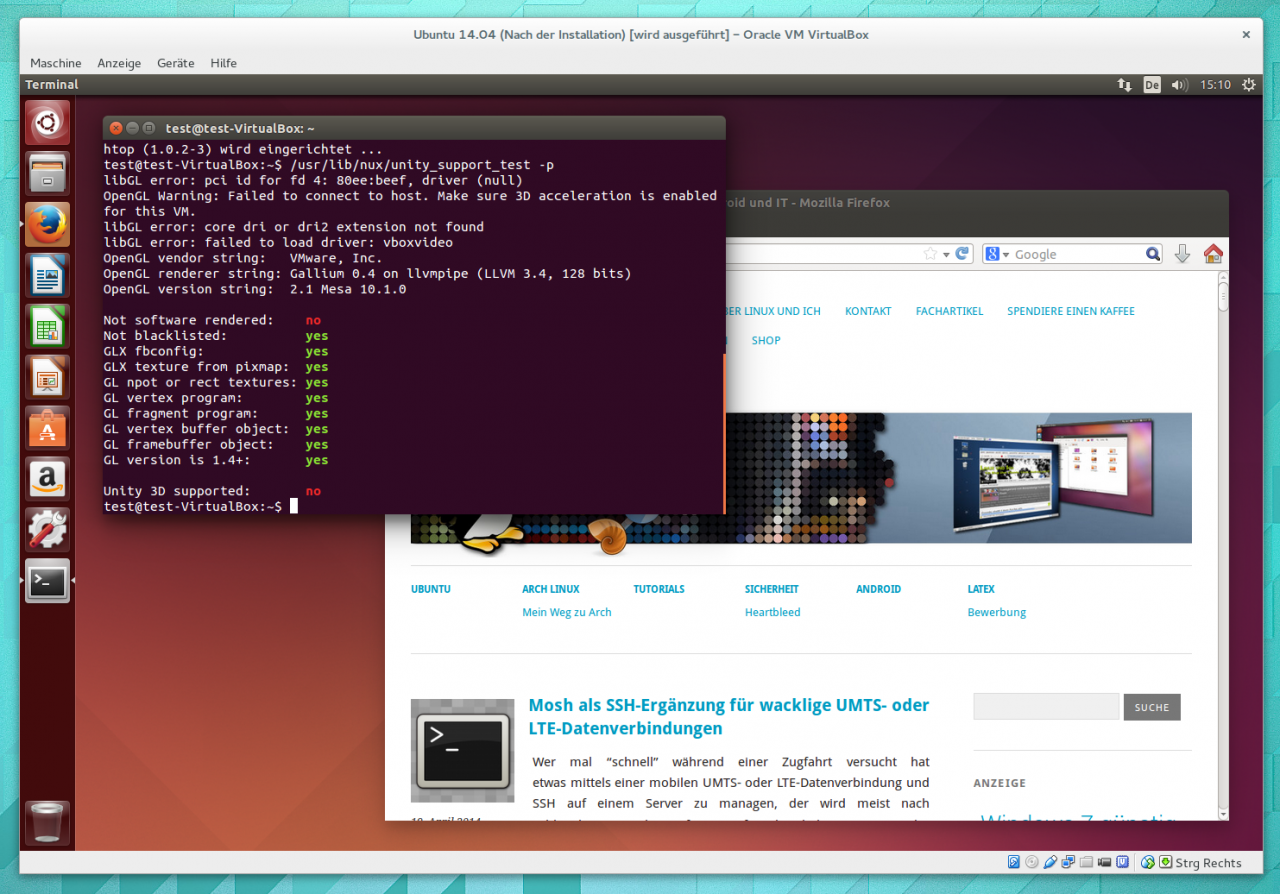Open the UBUNTU category link
This screenshot has width=1280, height=894.
click(x=431, y=589)
